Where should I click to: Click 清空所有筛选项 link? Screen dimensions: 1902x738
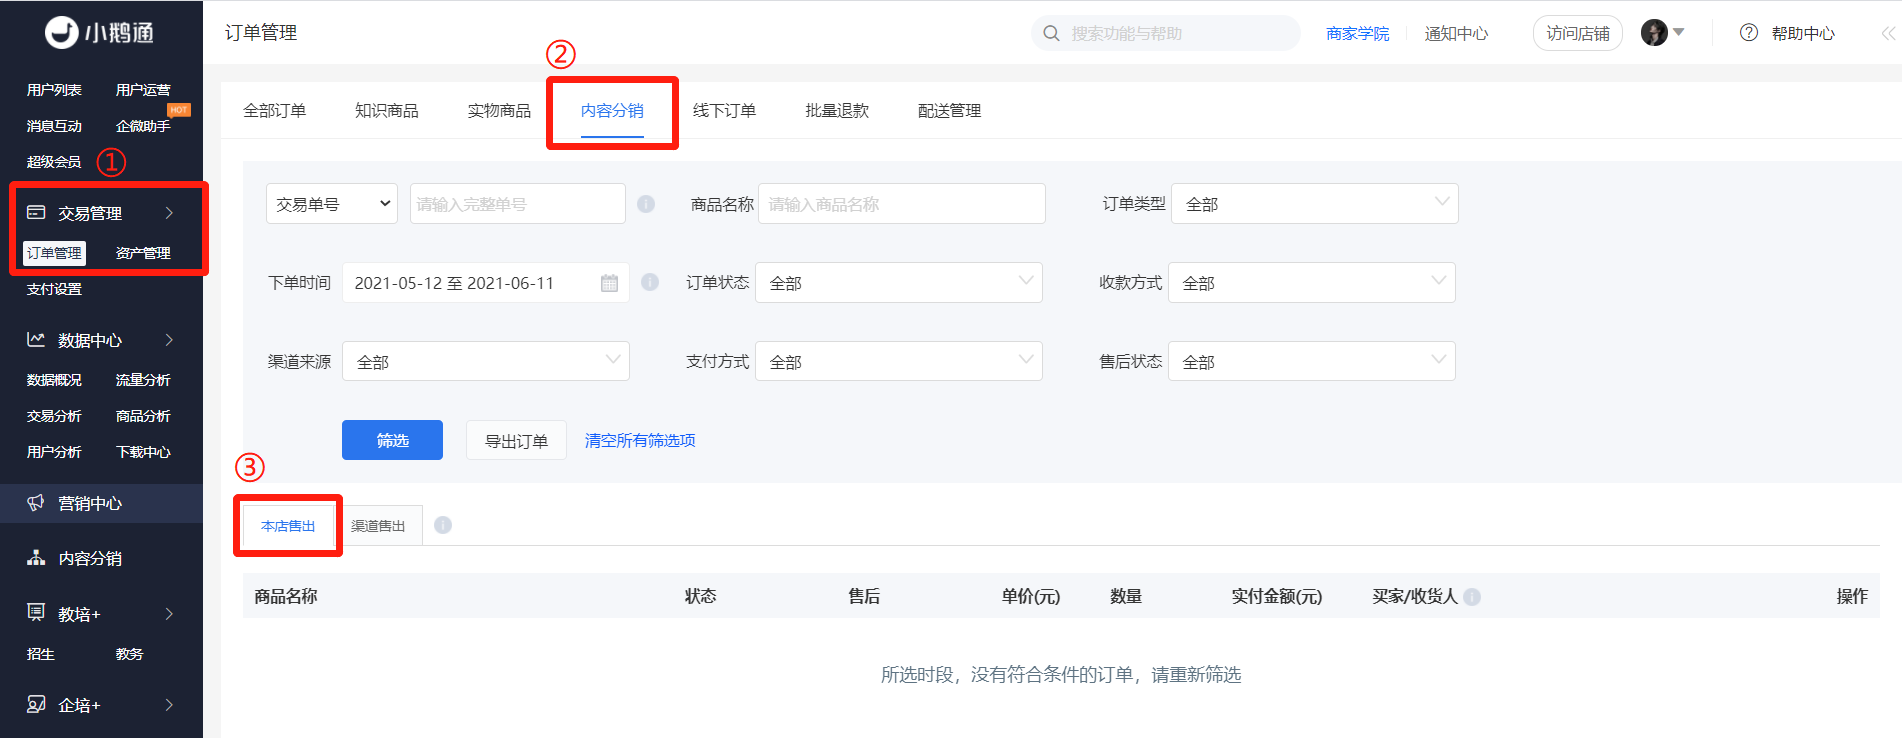pyautogui.click(x=640, y=440)
